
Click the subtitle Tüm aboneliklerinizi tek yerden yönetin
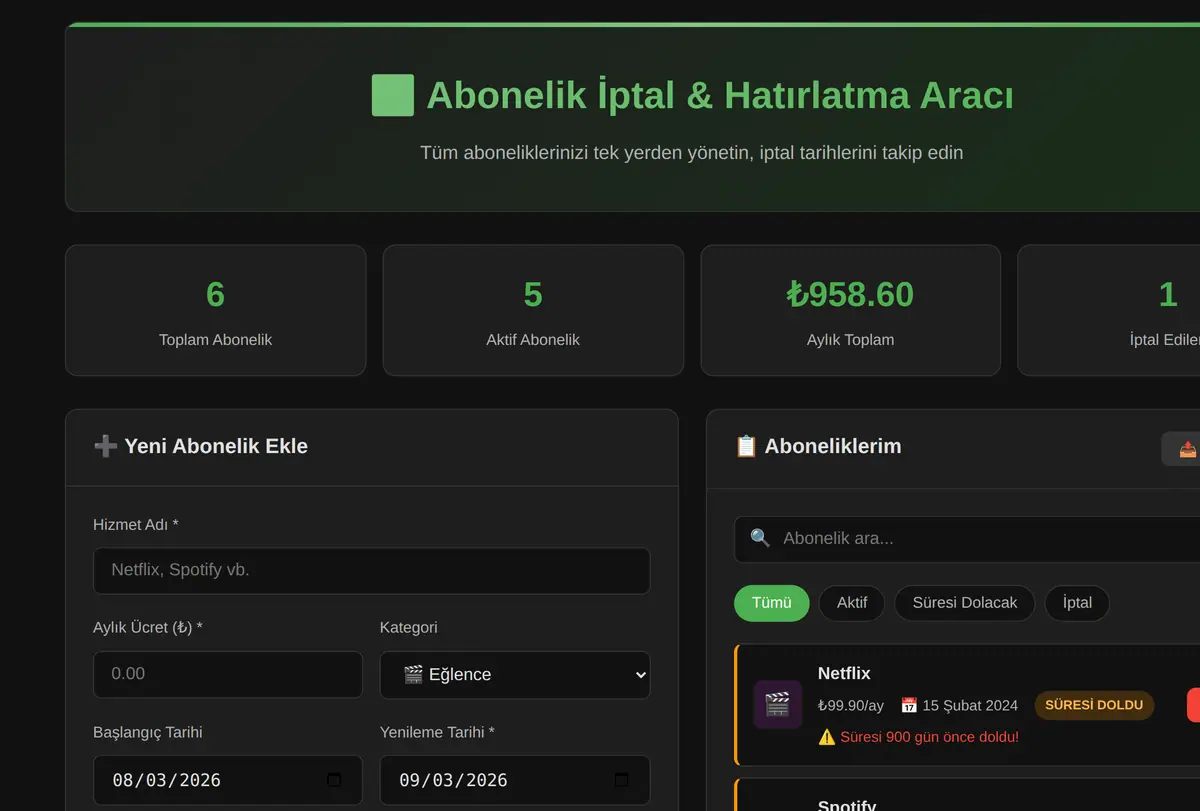(692, 153)
